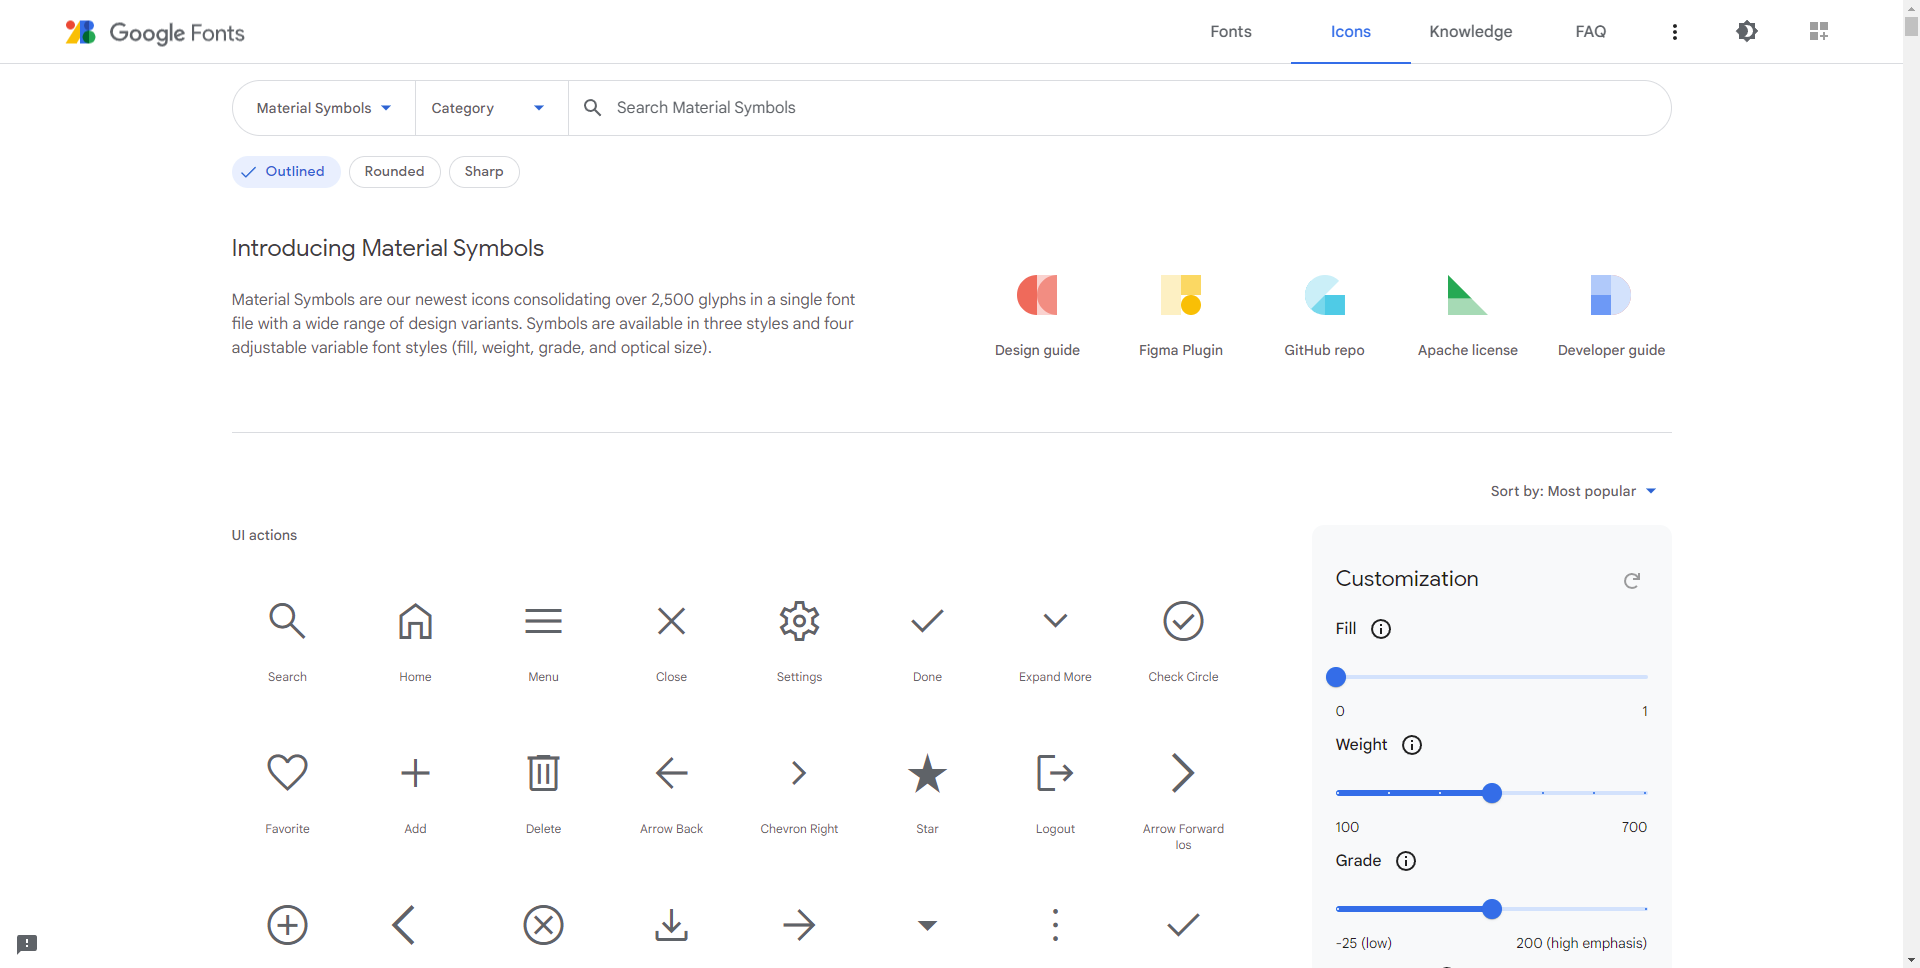The image size is (1920, 968).
Task: Open the selection grid icon in header
Action: (1819, 31)
